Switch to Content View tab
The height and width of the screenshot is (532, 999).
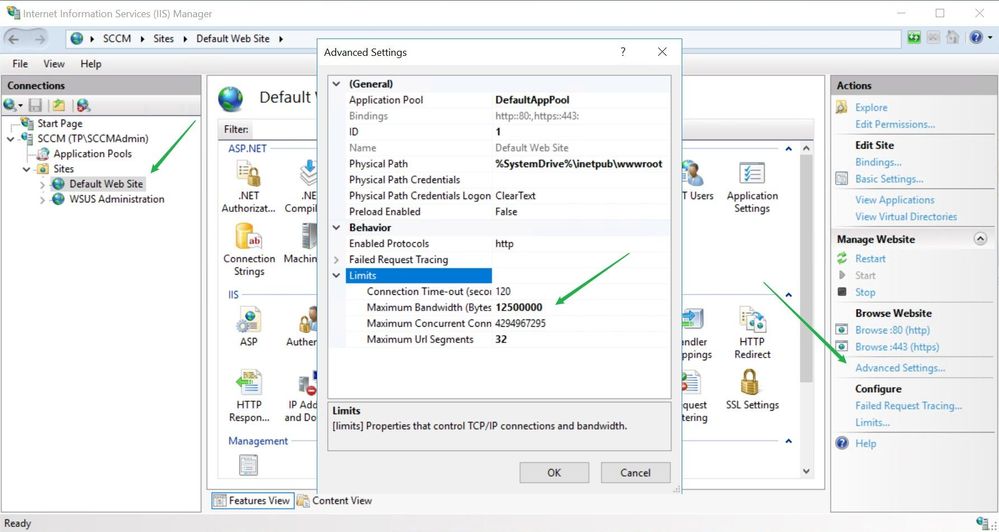tap(334, 500)
